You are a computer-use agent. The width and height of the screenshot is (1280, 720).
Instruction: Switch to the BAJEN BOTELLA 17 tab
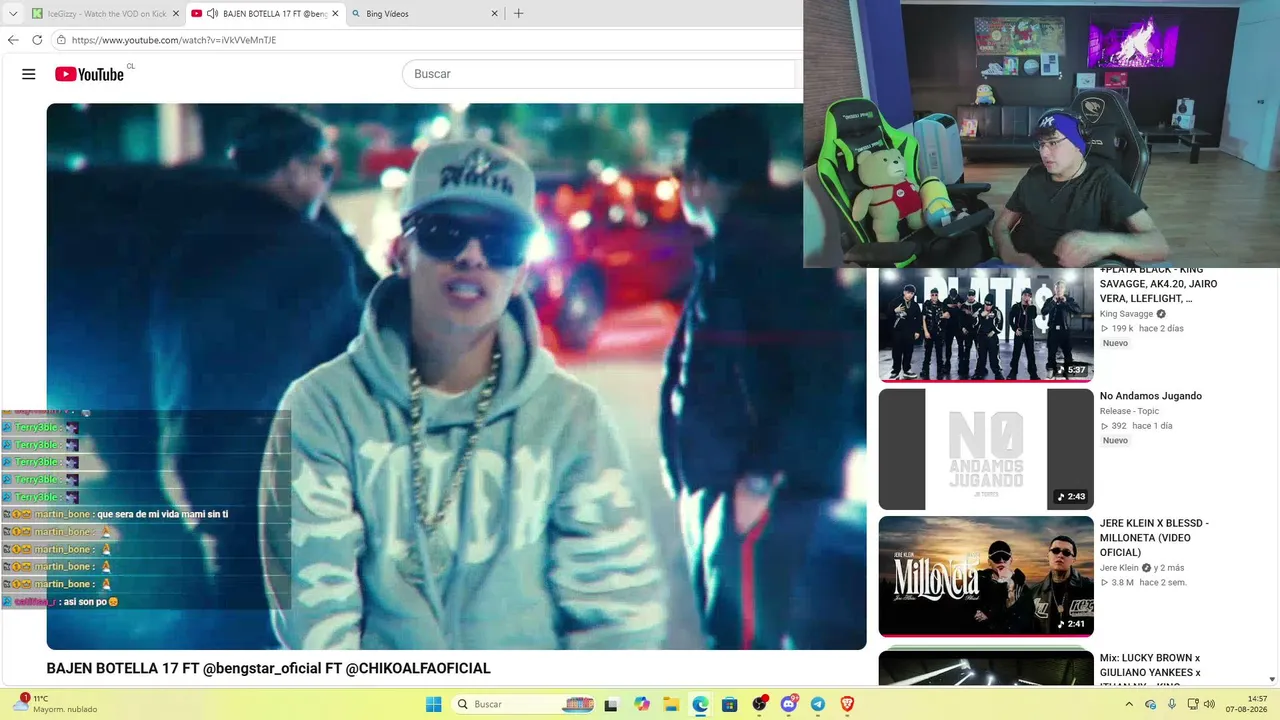(265, 14)
